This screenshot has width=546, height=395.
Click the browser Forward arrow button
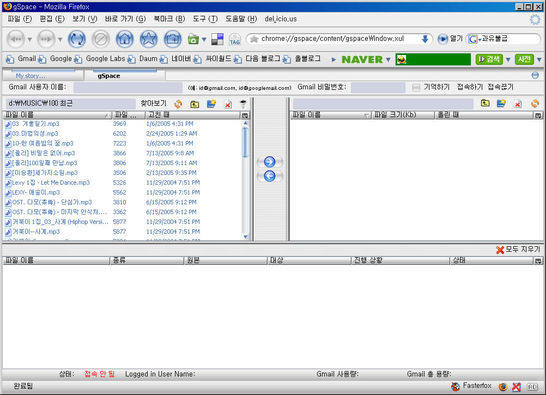point(46,39)
